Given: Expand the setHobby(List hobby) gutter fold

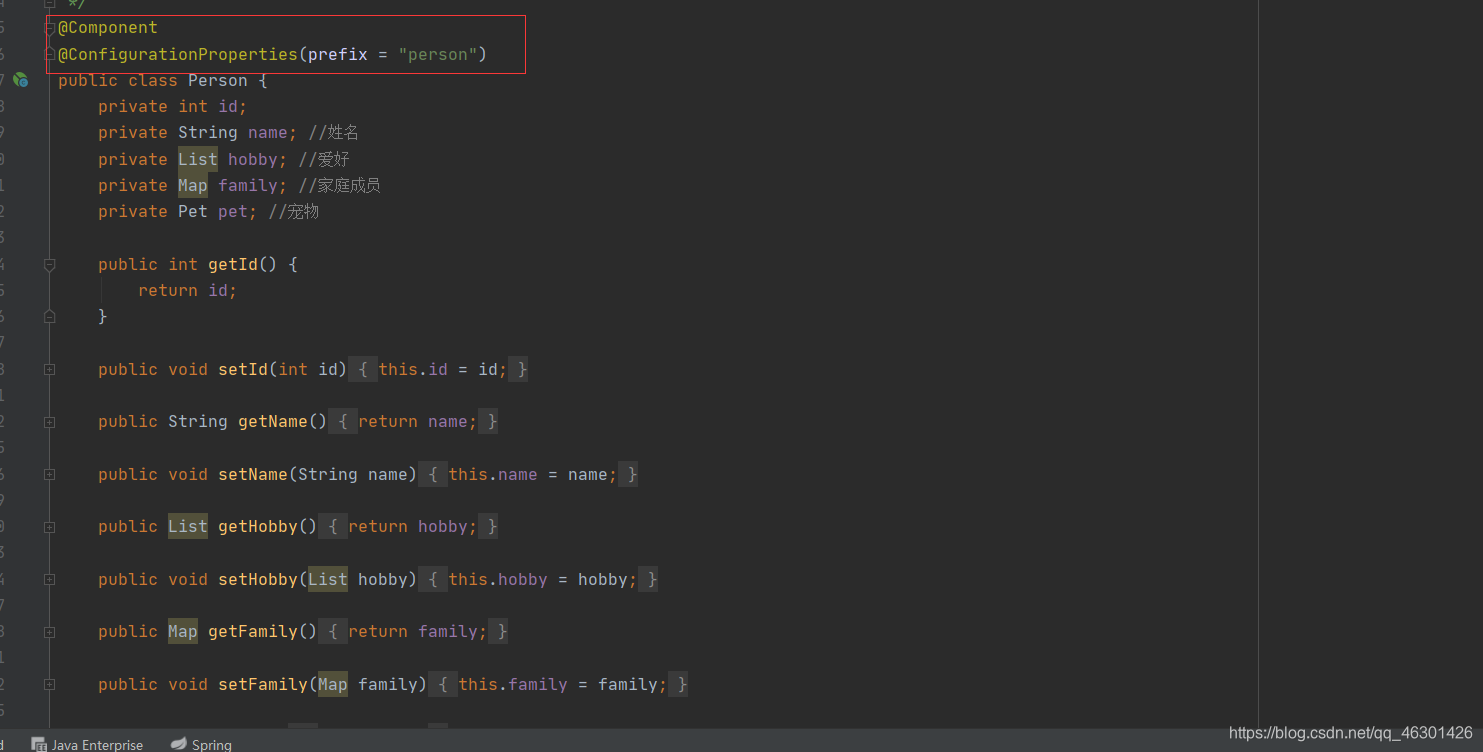Looking at the screenshot, I should (49, 580).
